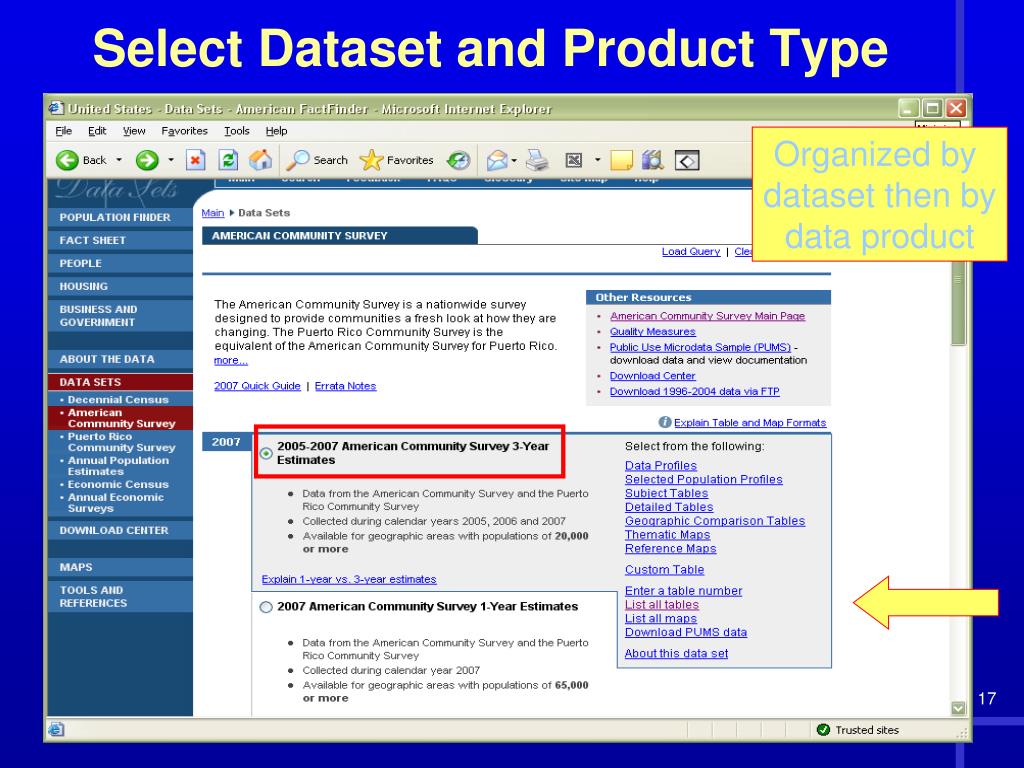Click Explain 1-year vs. 3-year estimates link
1024x768 pixels.
[349, 579]
